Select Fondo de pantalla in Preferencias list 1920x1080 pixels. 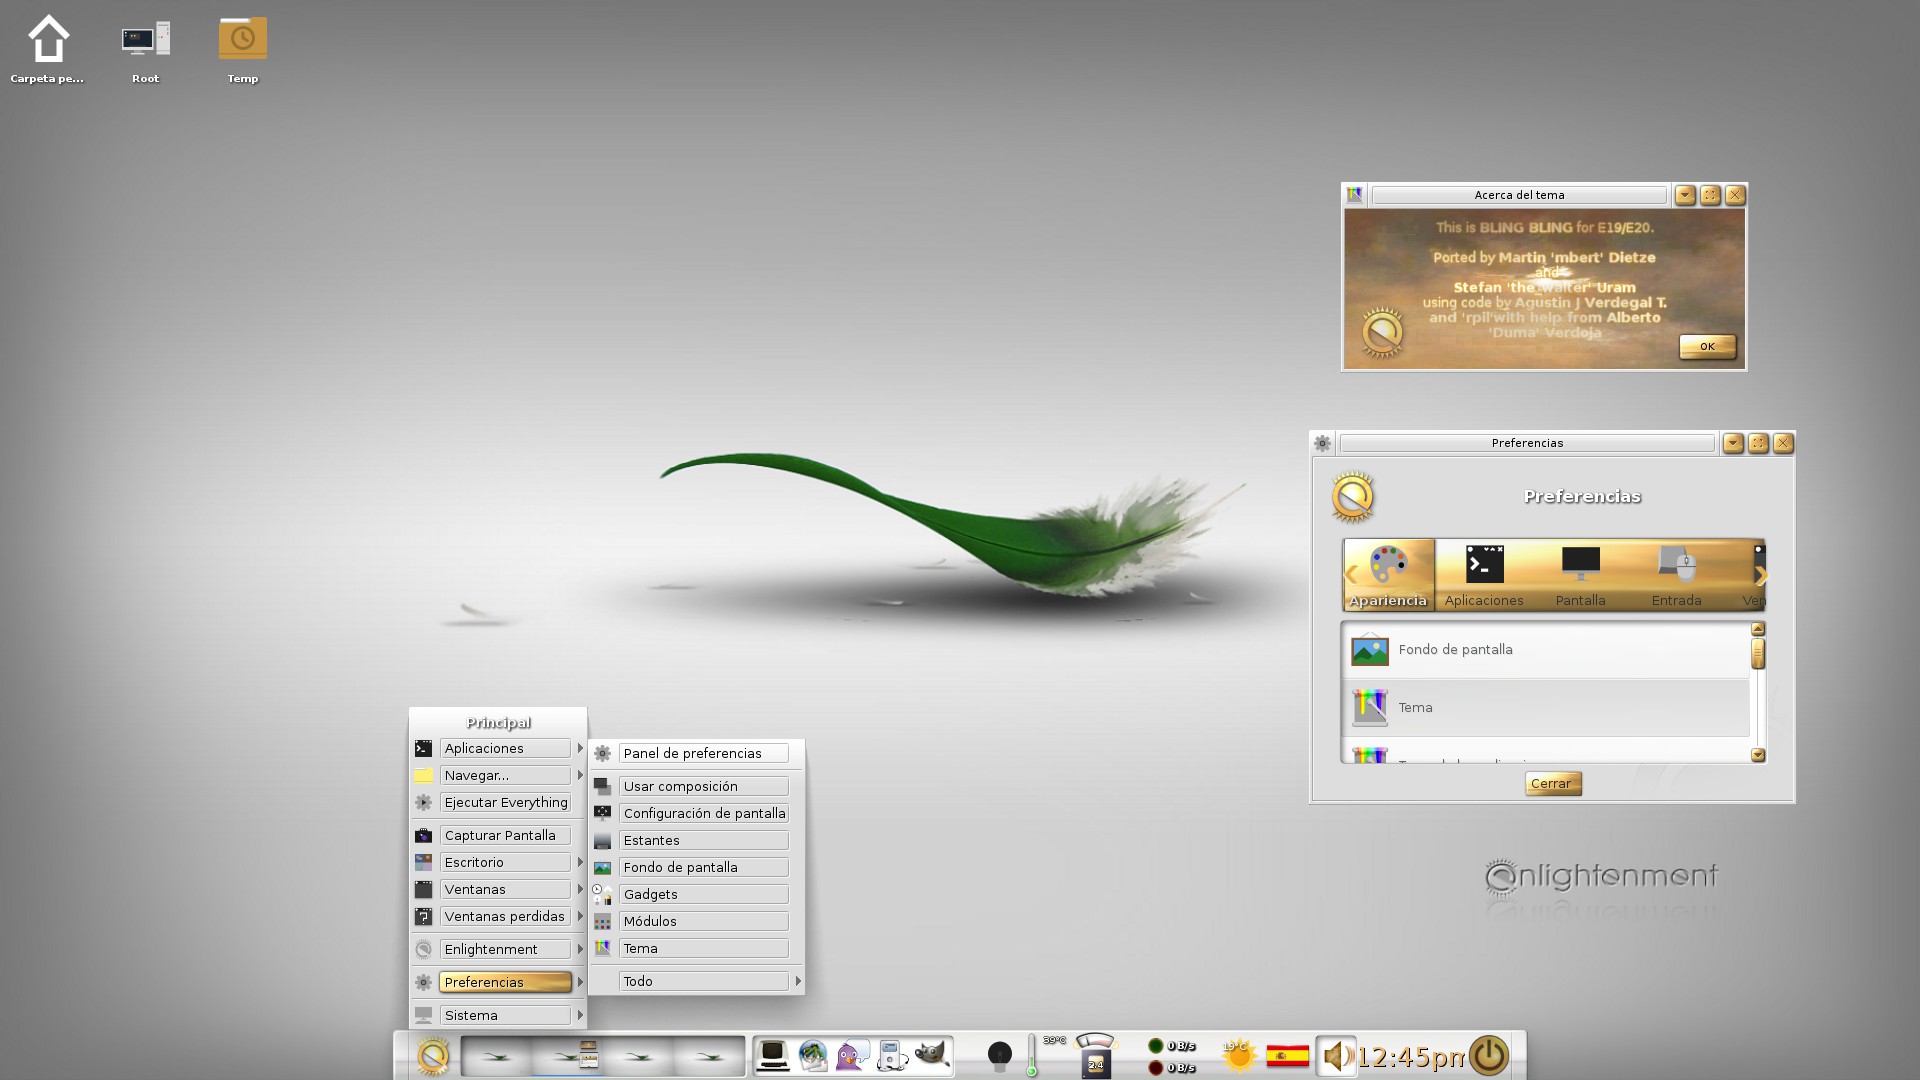pyautogui.click(x=1546, y=650)
